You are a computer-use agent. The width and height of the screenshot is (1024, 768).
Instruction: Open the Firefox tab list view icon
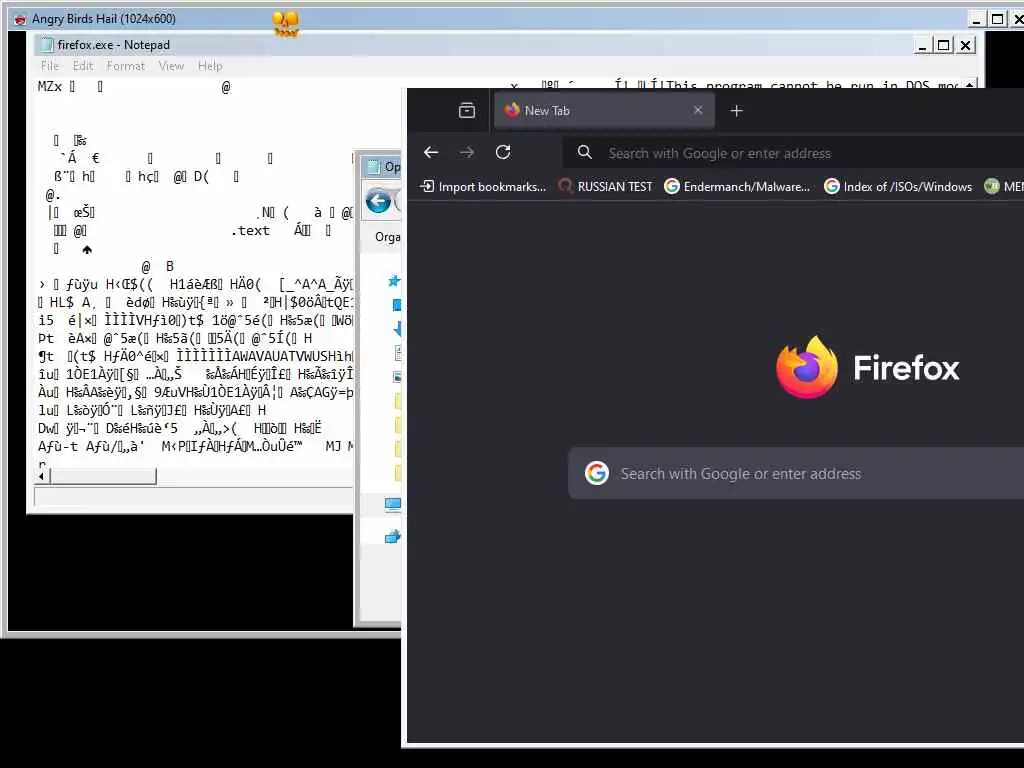467,110
